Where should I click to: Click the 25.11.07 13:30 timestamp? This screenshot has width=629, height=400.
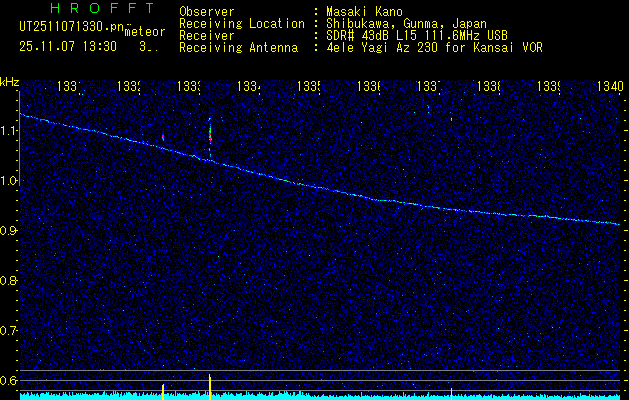click(68, 46)
